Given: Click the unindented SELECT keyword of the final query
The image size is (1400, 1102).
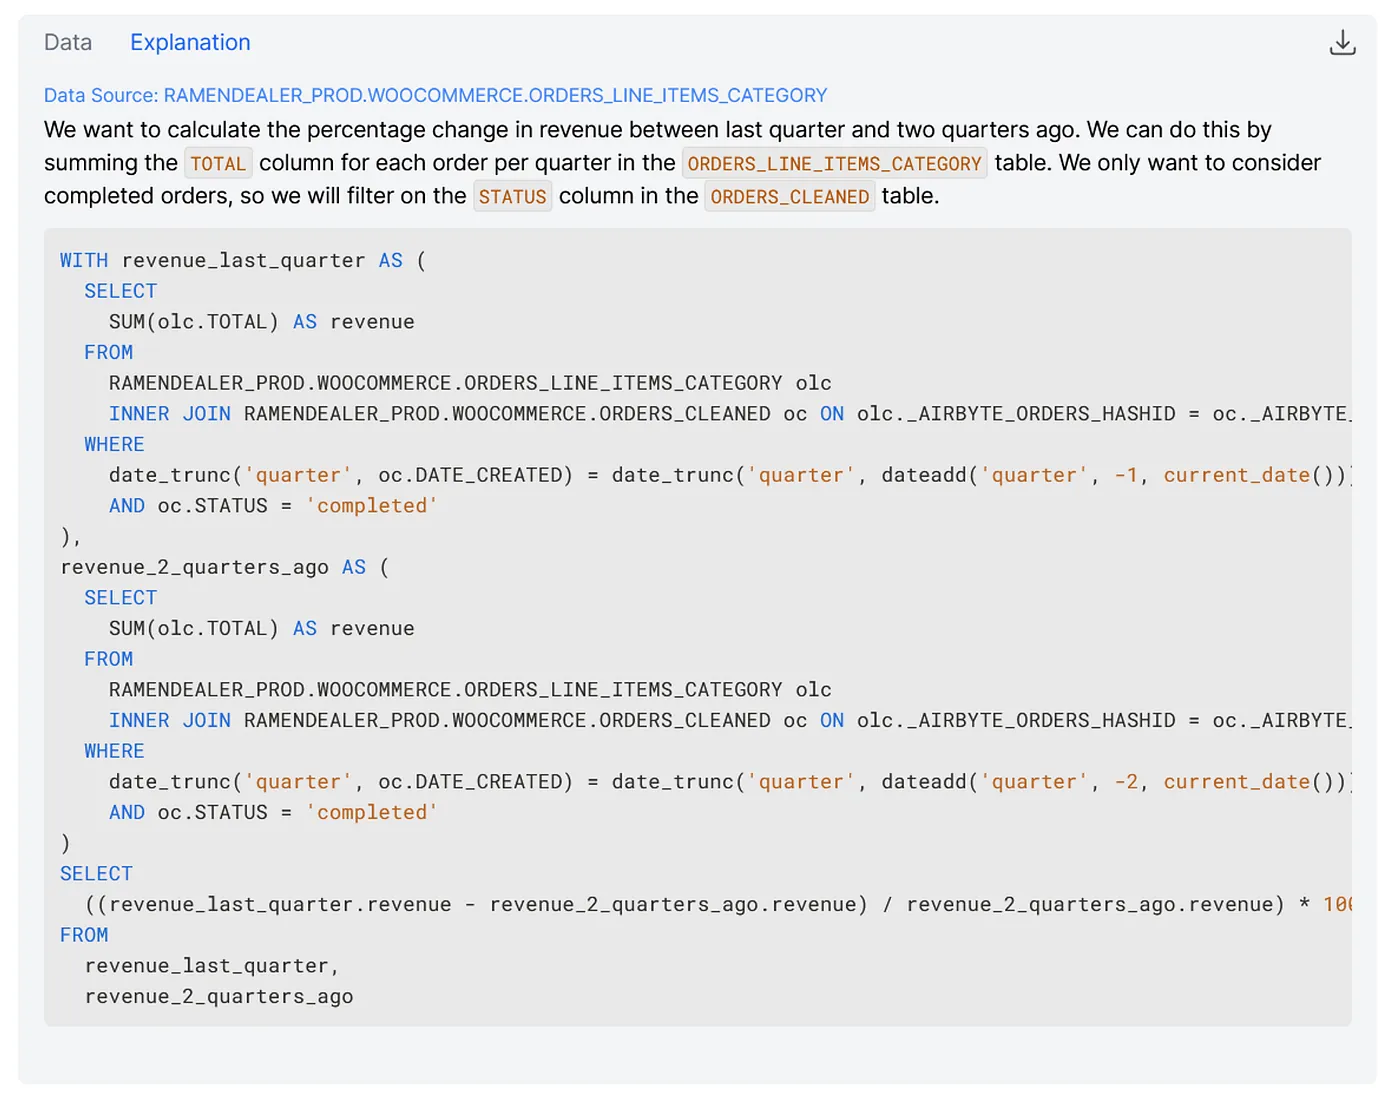Looking at the screenshot, I should pos(96,874).
